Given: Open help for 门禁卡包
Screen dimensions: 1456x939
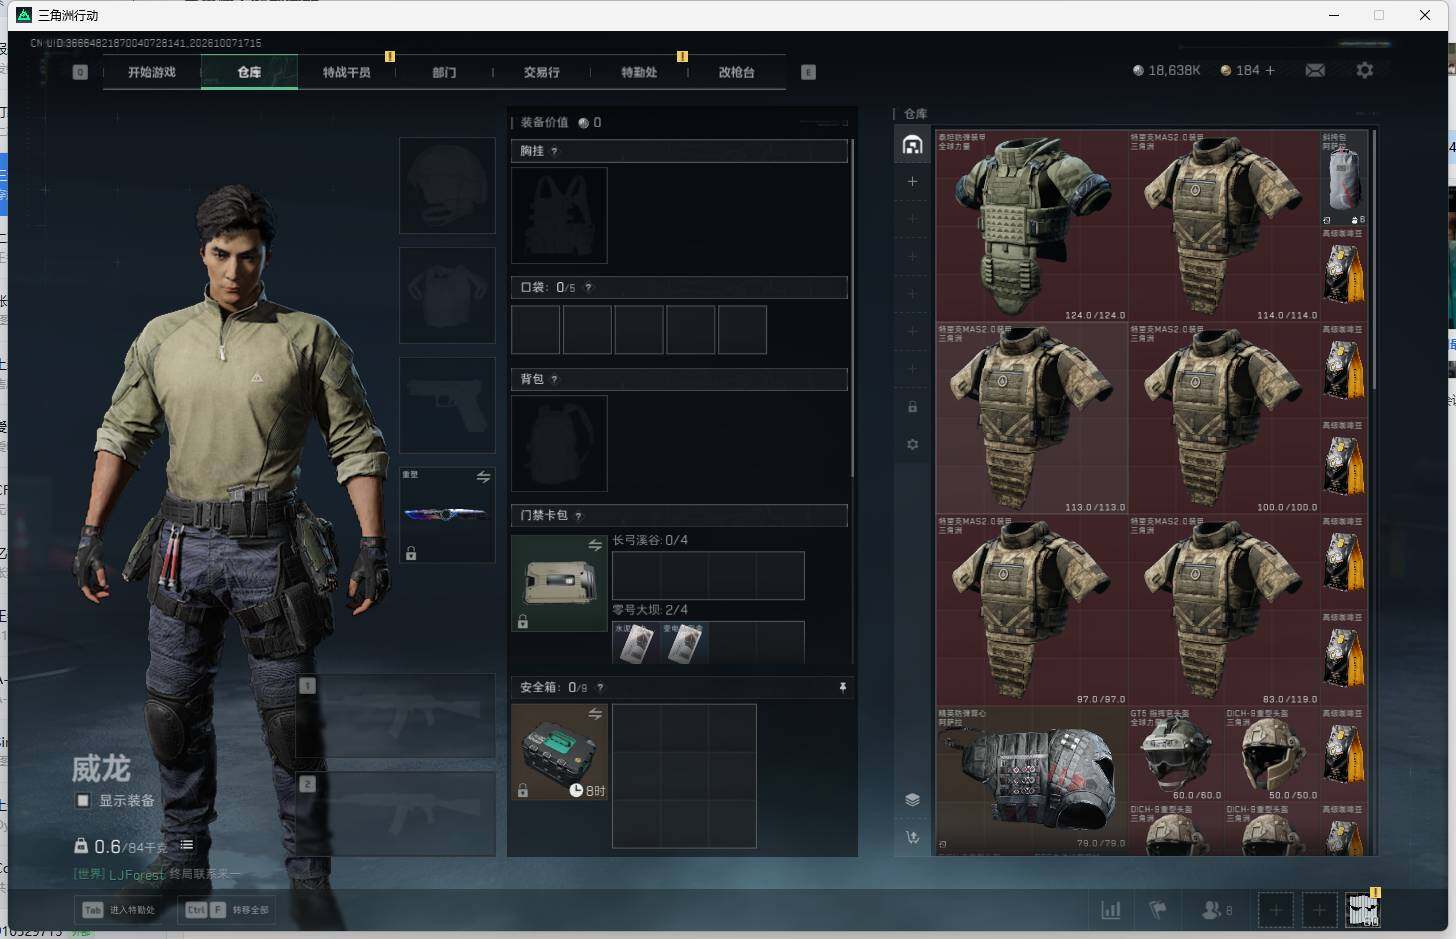Looking at the screenshot, I should pos(578,516).
